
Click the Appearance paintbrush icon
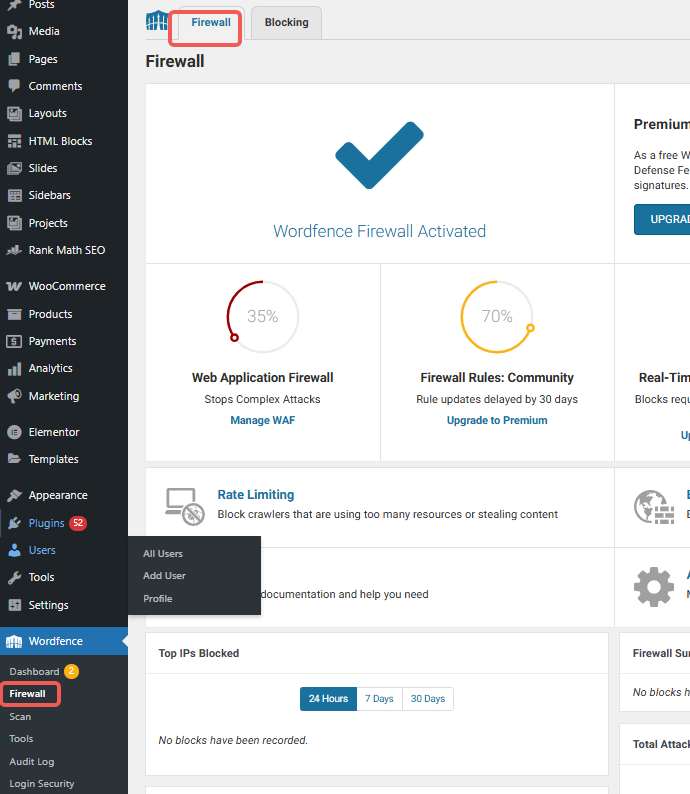tap(14, 495)
